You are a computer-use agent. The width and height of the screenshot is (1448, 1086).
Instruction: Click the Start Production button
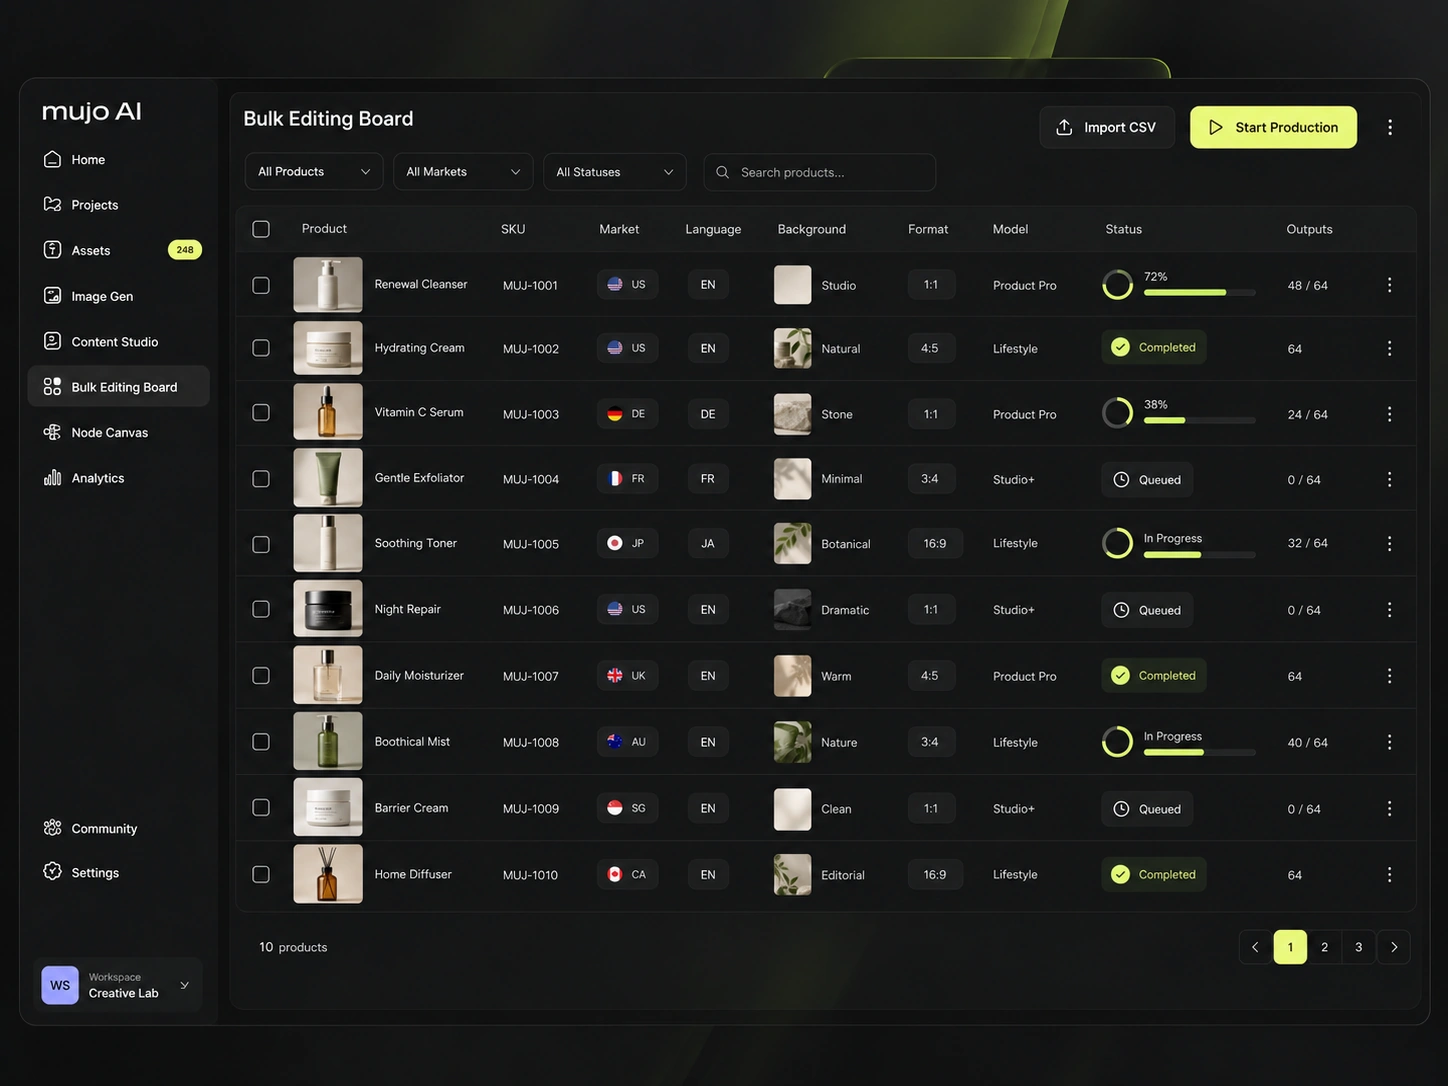coord(1273,127)
